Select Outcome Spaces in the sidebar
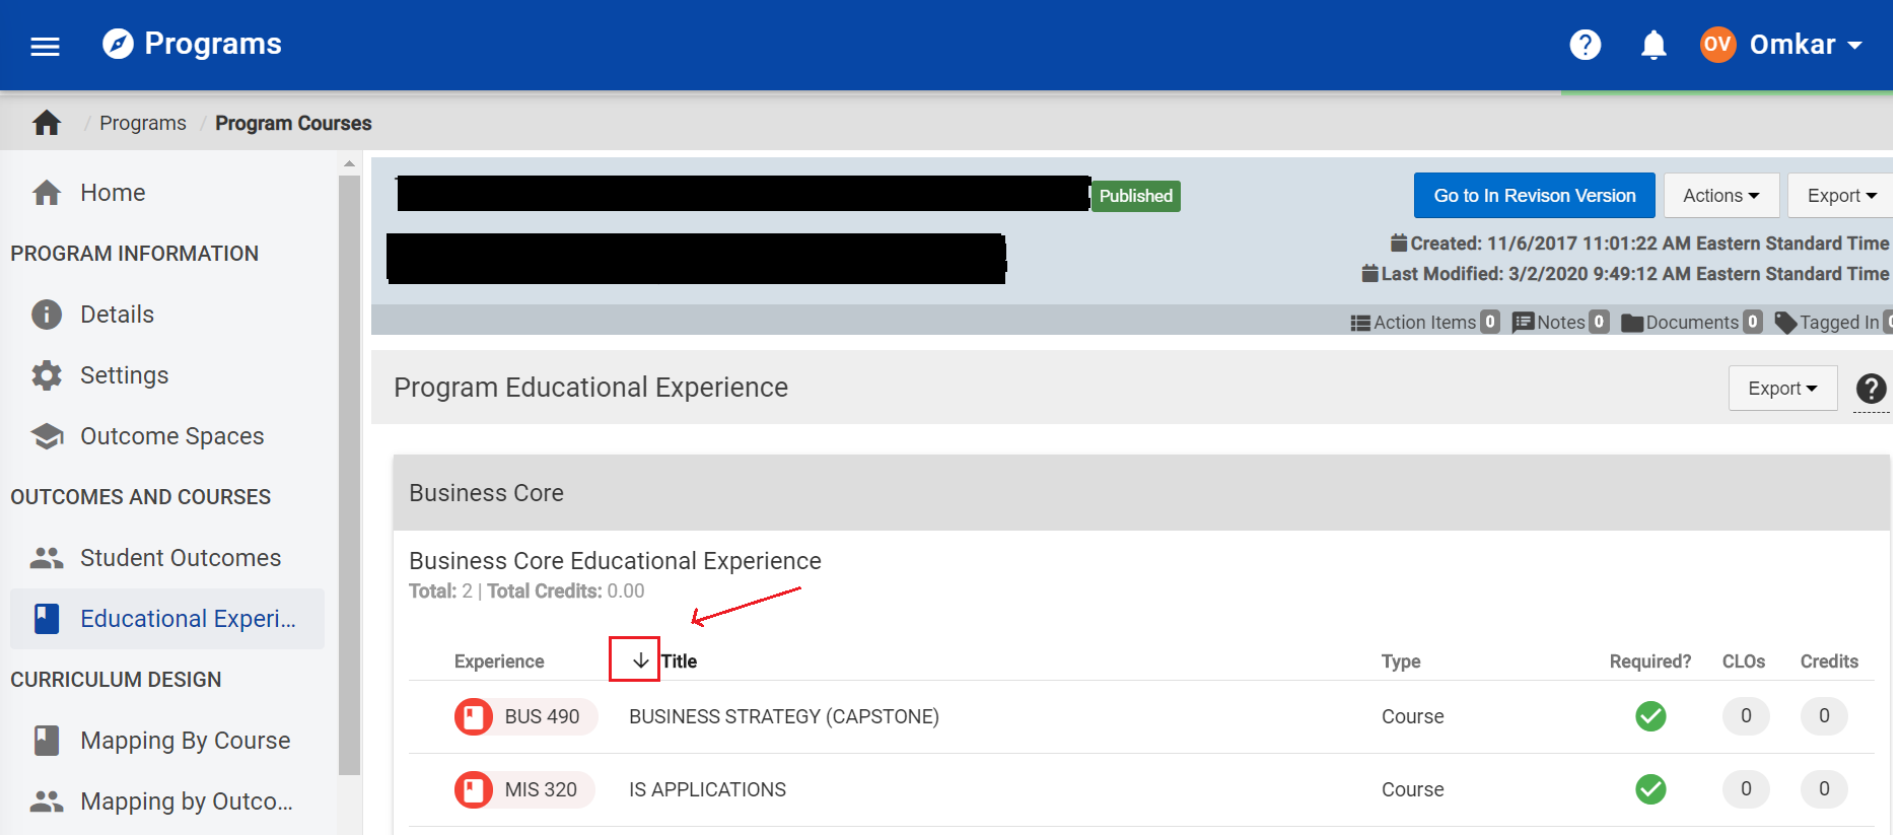The height and width of the screenshot is (835, 1893). coord(172,436)
